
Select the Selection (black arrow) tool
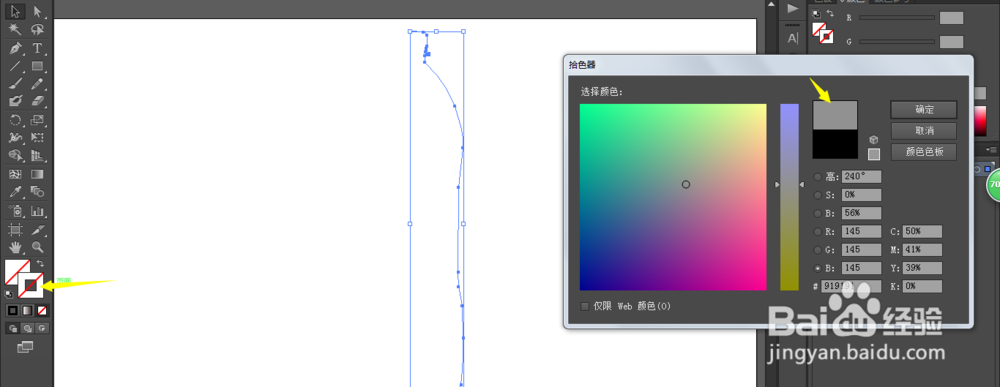pyautogui.click(x=16, y=11)
